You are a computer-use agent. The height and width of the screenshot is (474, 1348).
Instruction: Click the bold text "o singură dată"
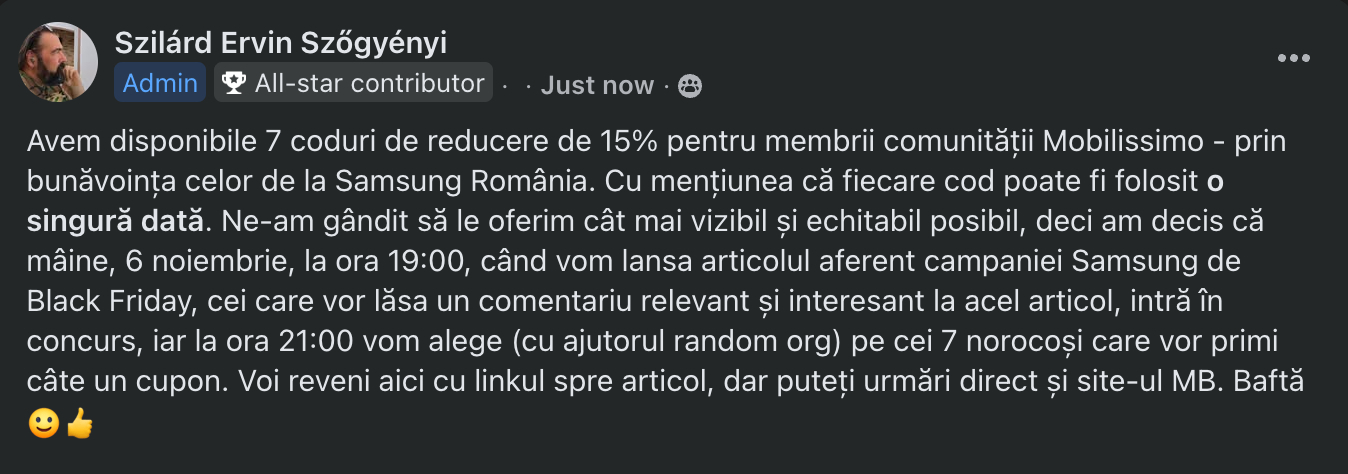110,218
